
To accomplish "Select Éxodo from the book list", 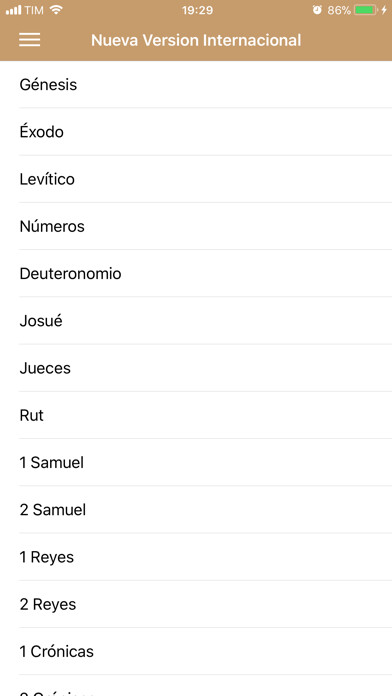I will (x=196, y=132).
